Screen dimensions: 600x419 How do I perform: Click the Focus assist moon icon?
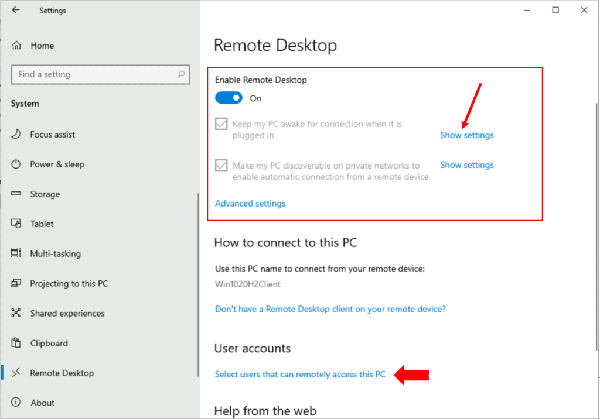click(16, 134)
